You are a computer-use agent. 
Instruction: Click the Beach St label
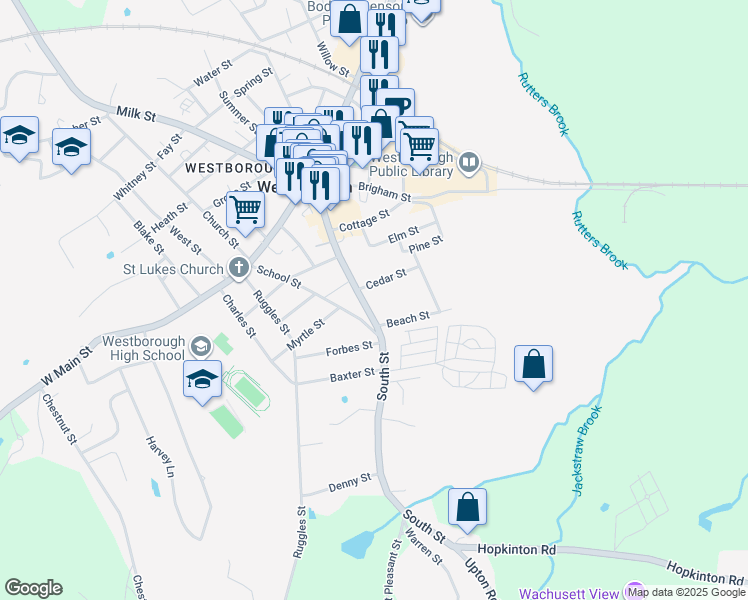408,319
